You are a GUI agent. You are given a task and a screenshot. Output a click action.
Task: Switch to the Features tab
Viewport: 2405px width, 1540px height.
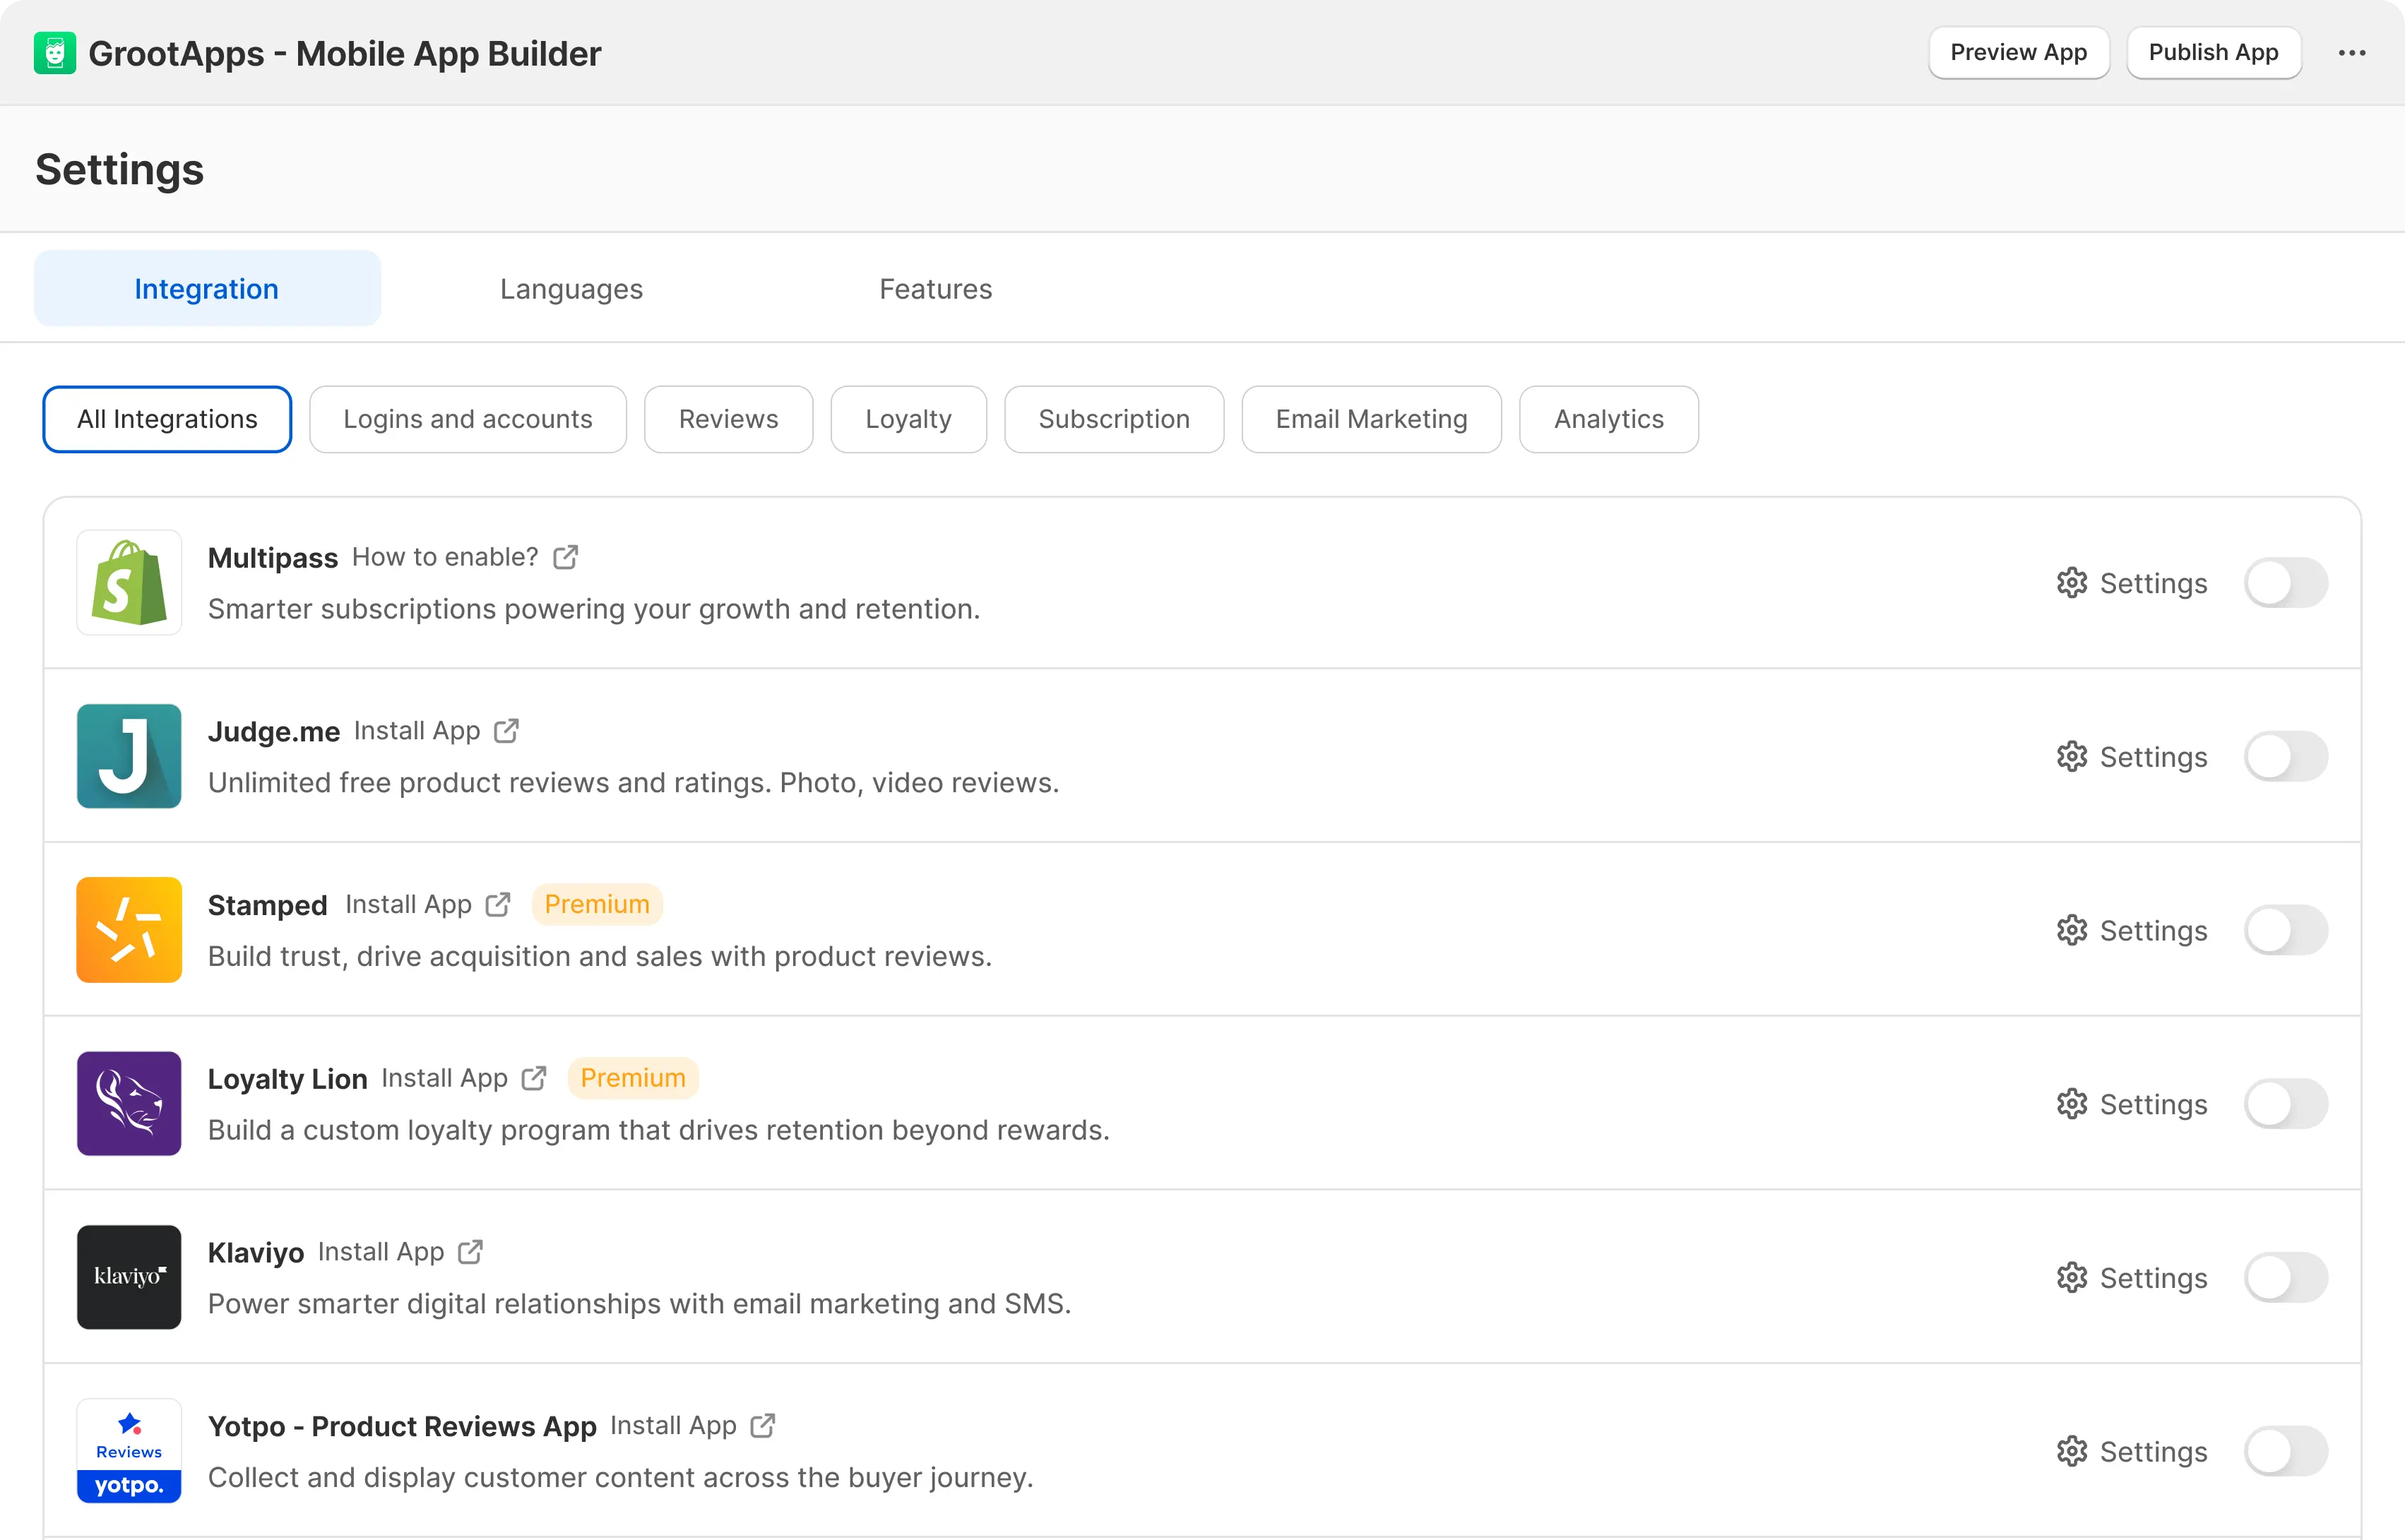click(935, 289)
